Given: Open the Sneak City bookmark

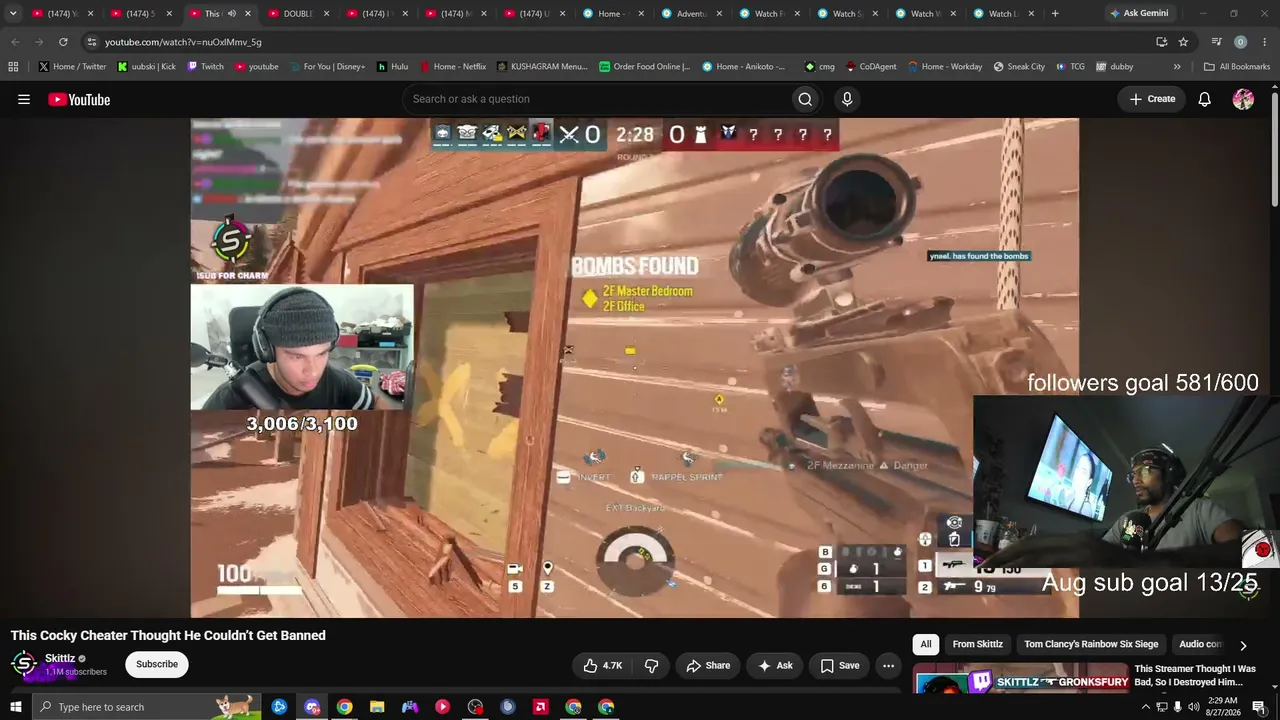Looking at the screenshot, I should (x=1019, y=67).
